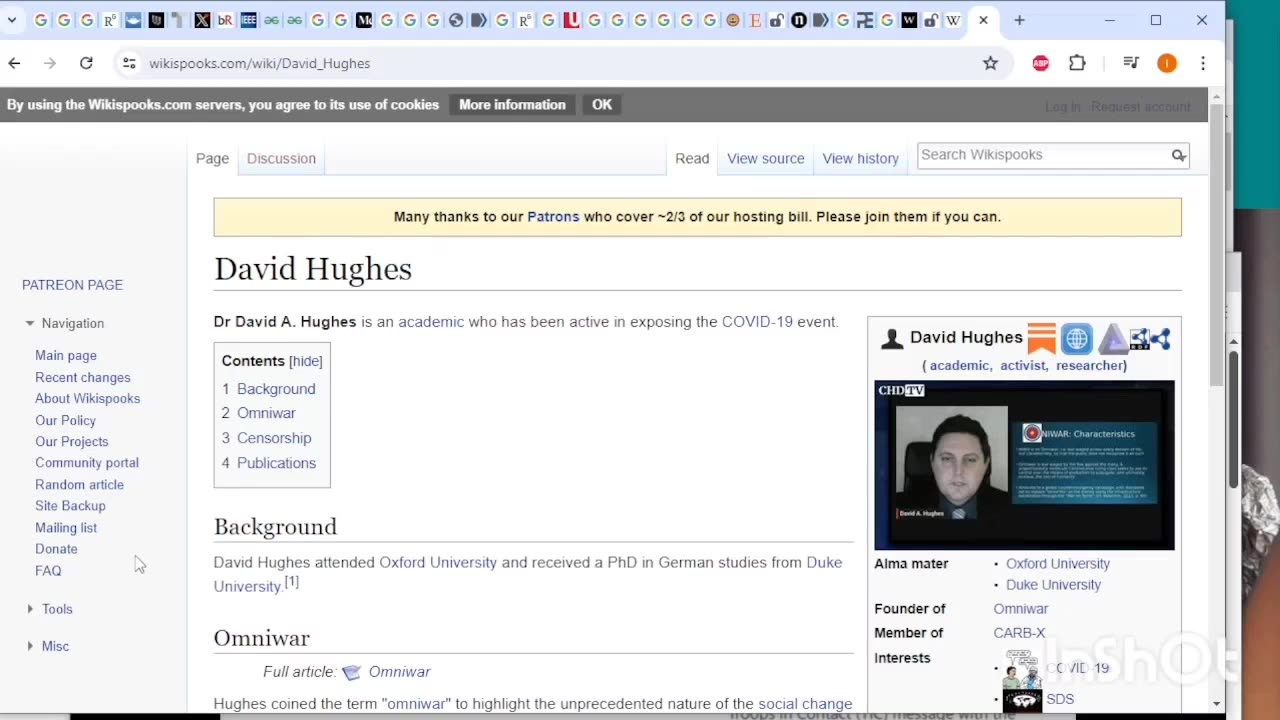
Task: Open the PATREON PAGE sidebar link
Action: pos(72,285)
